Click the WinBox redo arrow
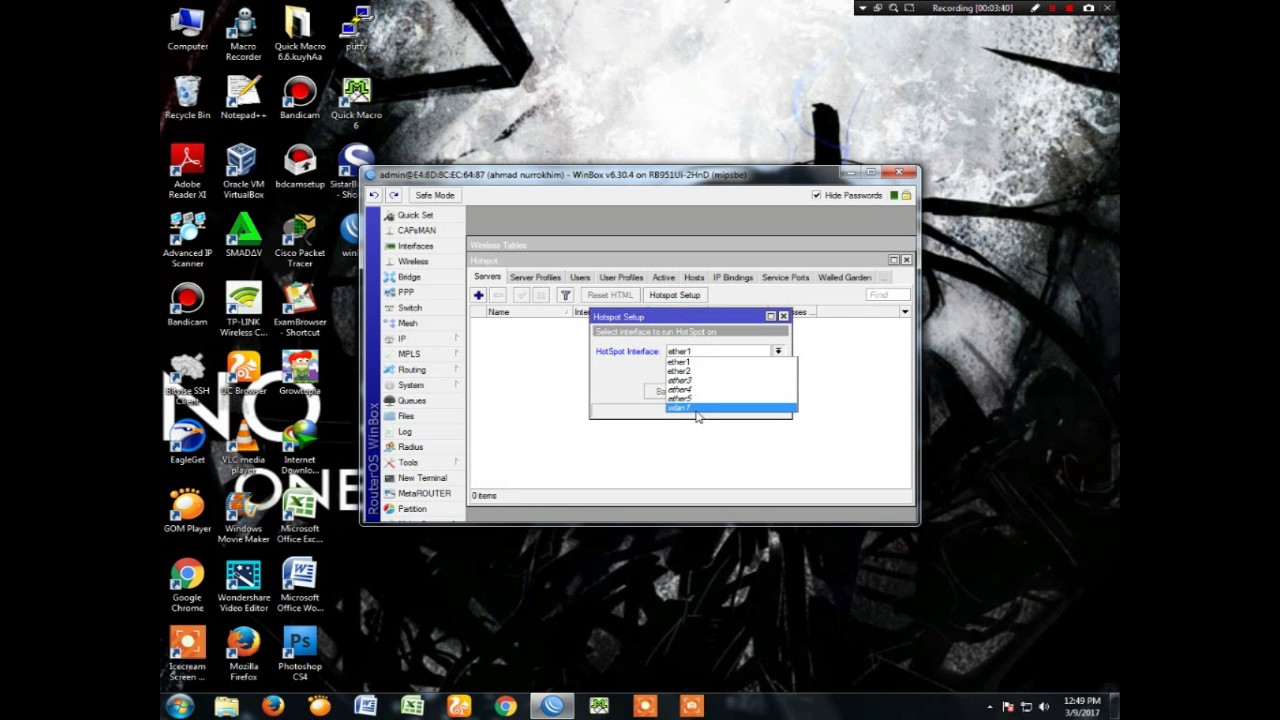This screenshot has height=720, width=1280. click(393, 195)
